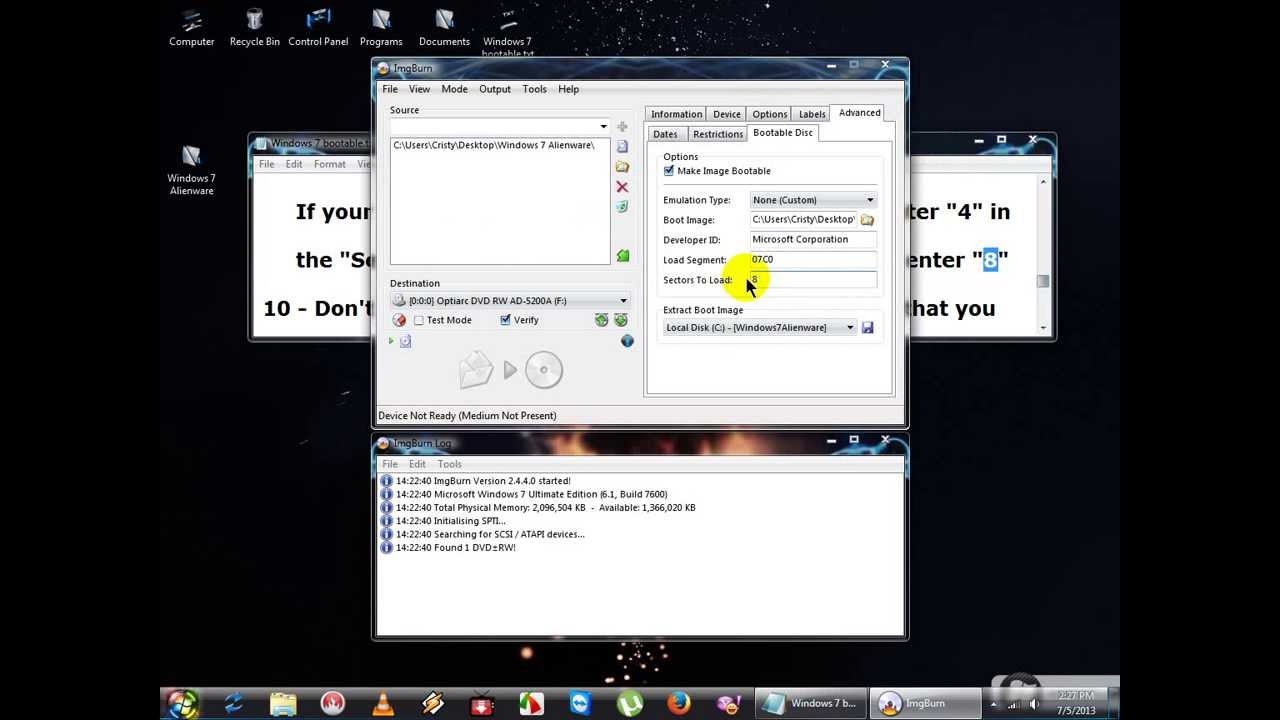Click the Load Segment field
1280x720 pixels.
[x=813, y=260]
